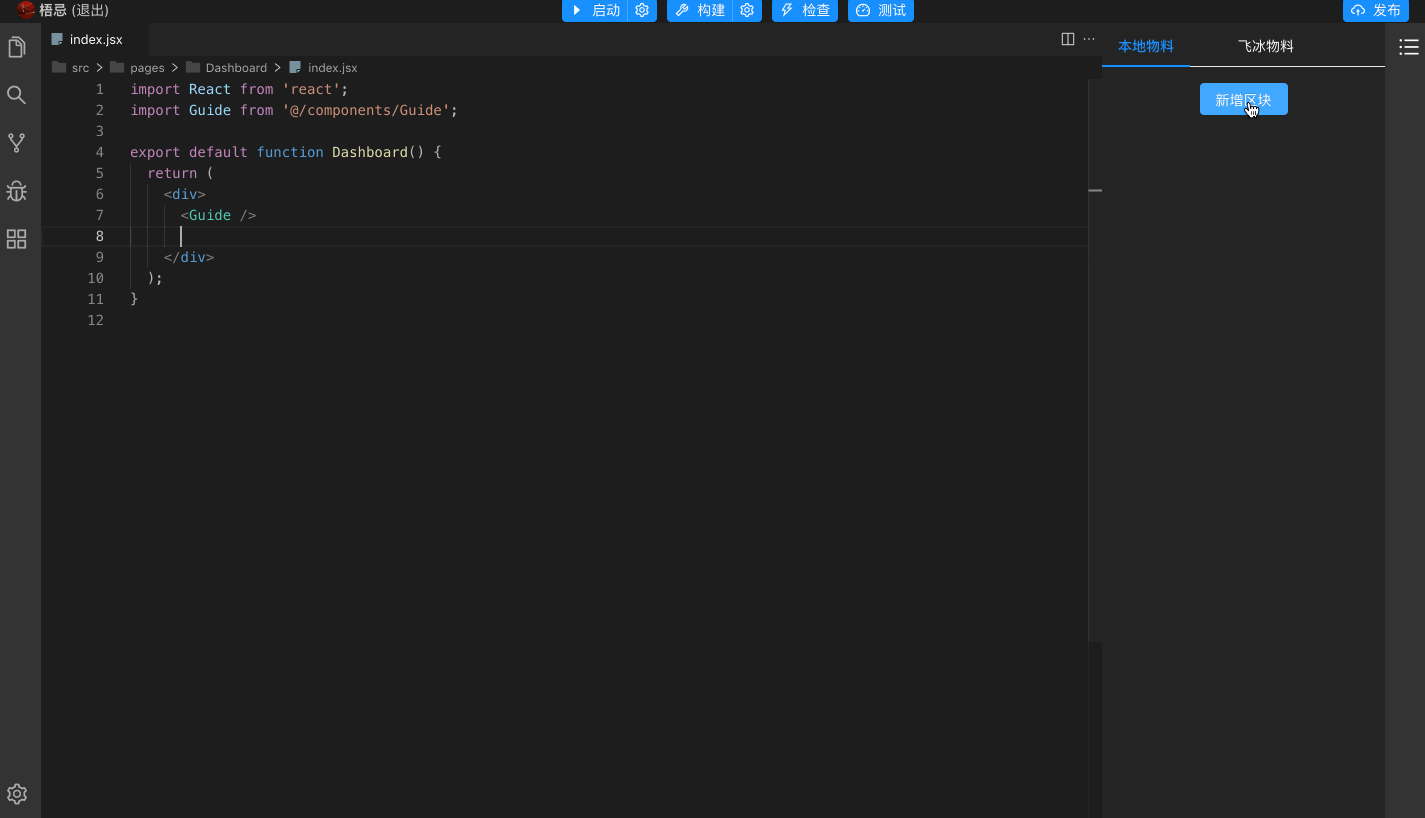Click index.jsx in the breadcrumb path
This screenshot has height=818, width=1425.
323,68
